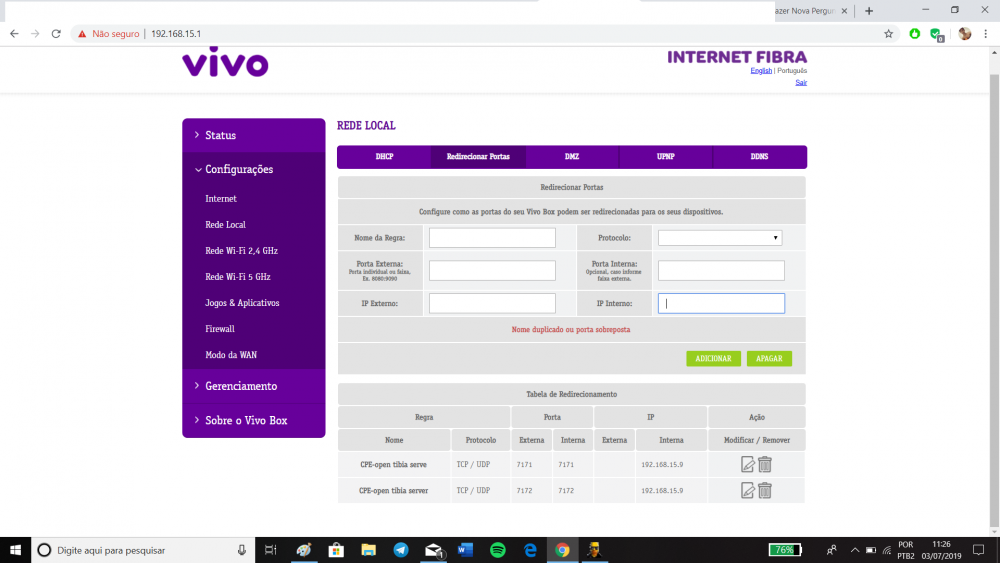The width and height of the screenshot is (1000, 563).
Task: Open Microsoft Edge from the taskbar
Action: point(530,550)
